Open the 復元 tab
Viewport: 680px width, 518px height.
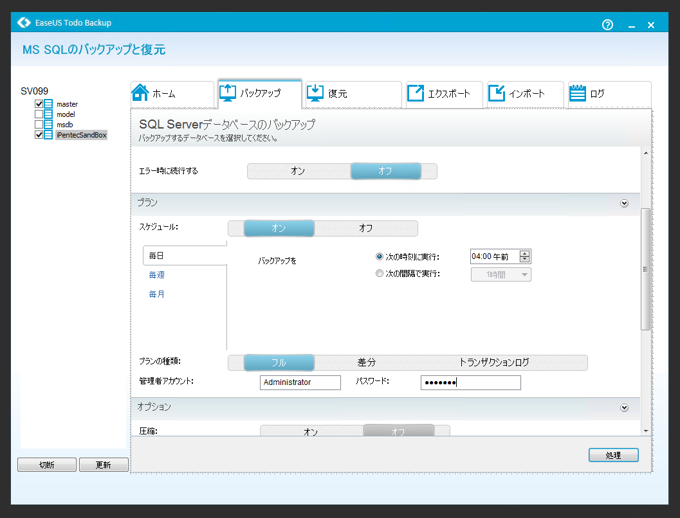coord(353,94)
